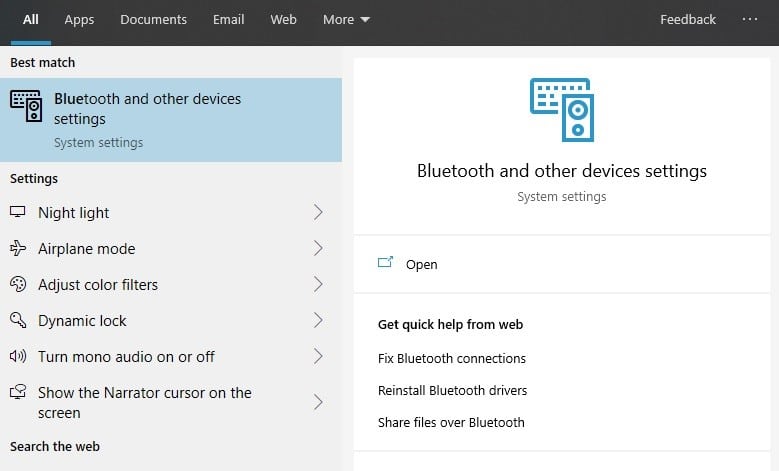
Task: Click the Feedback button
Action: (688, 20)
